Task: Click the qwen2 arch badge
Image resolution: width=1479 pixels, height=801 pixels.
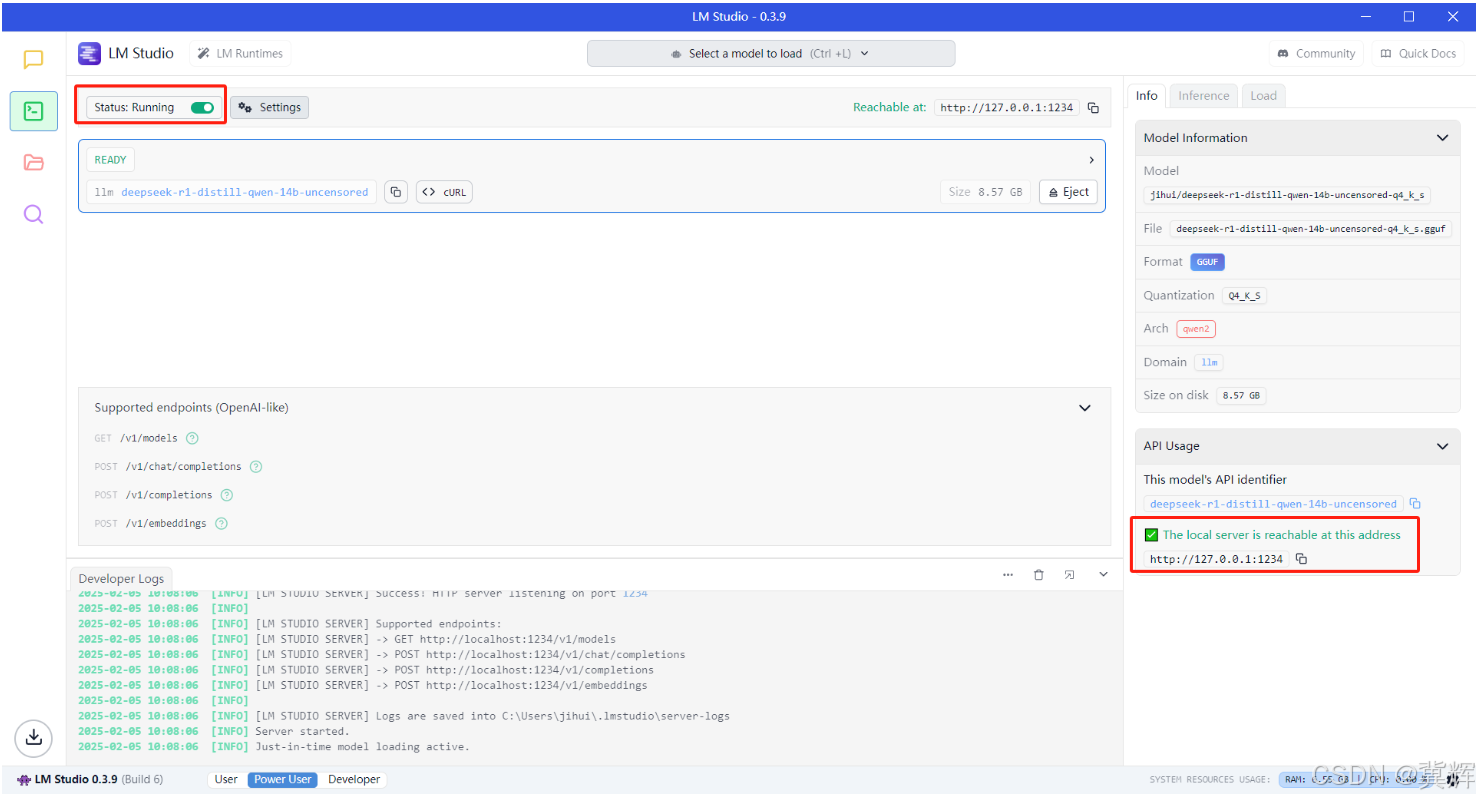Action: pyautogui.click(x=1196, y=329)
